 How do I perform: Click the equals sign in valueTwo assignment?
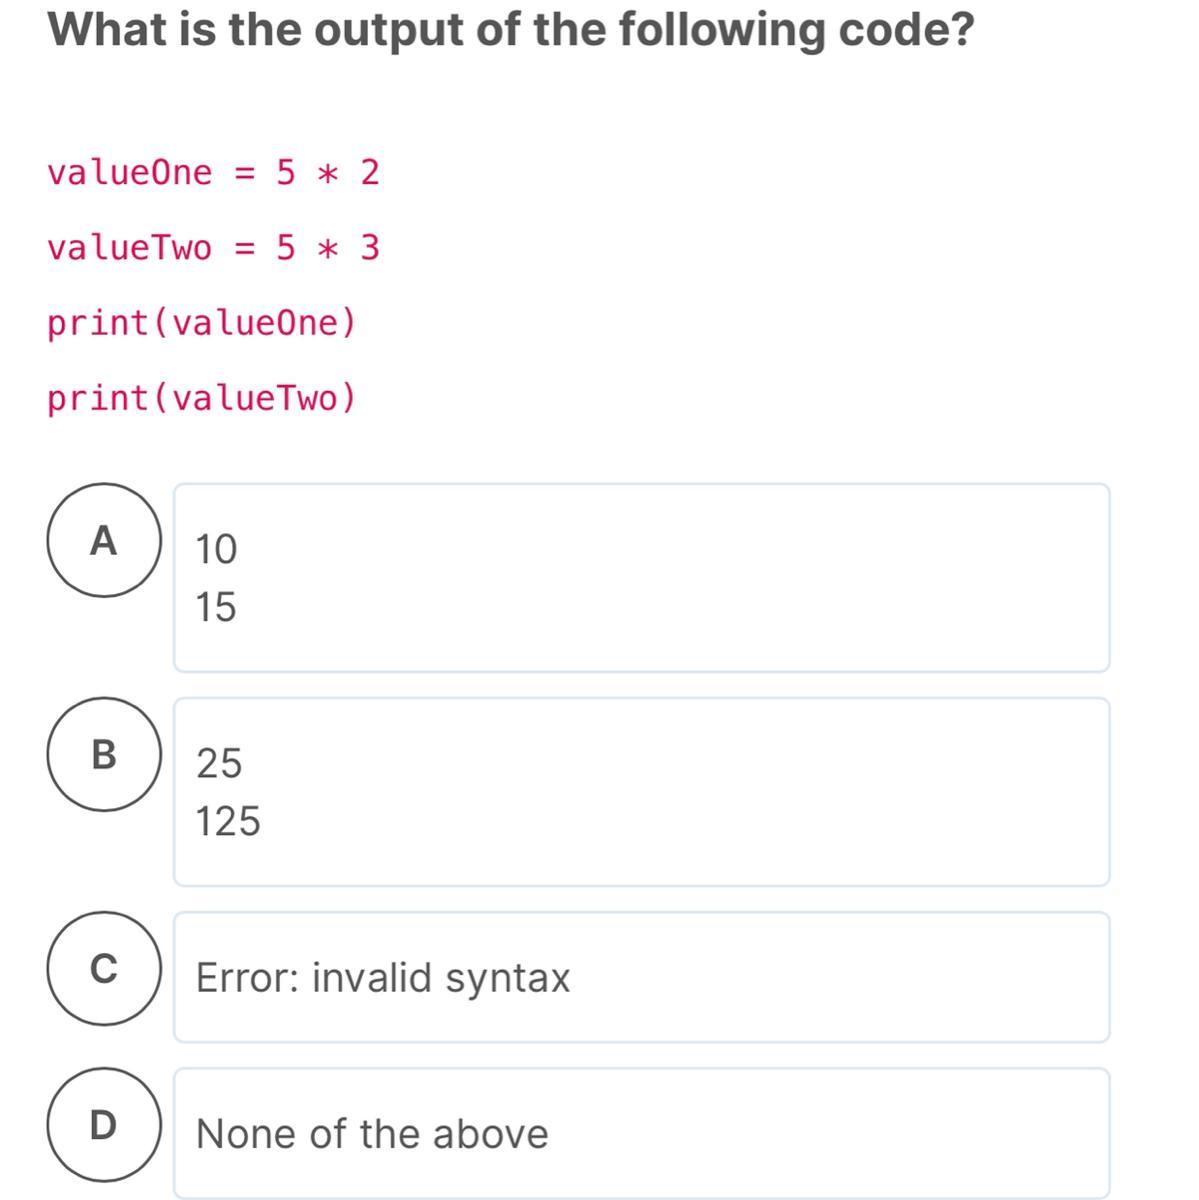pos(245,248)
